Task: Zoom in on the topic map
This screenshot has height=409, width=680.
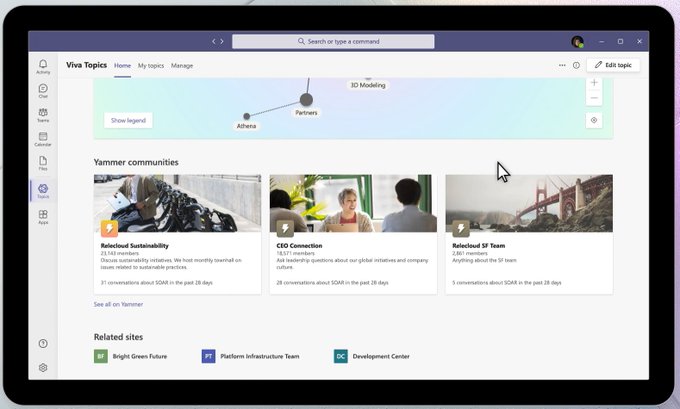Action: [594, 82]
